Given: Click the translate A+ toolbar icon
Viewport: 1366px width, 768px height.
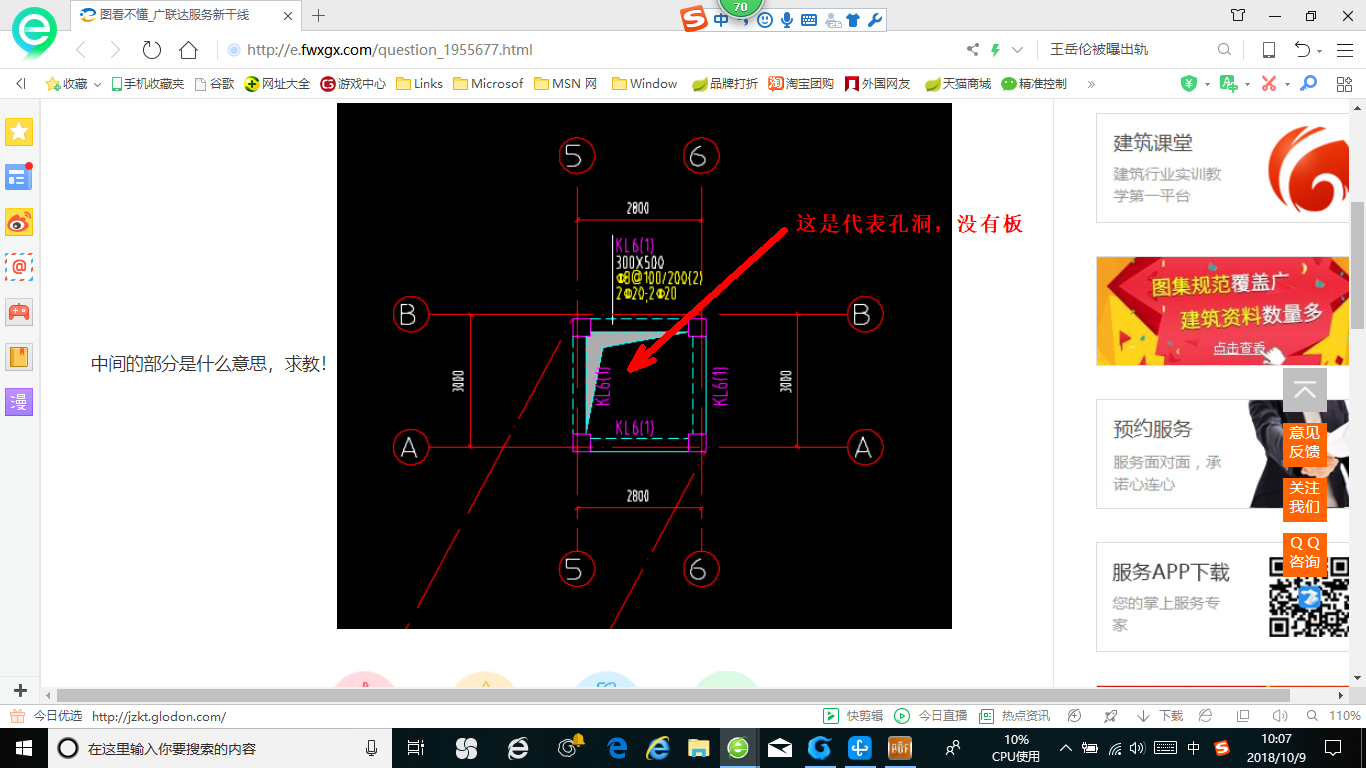Looking at the screenshot, I should pos(1229,84).
